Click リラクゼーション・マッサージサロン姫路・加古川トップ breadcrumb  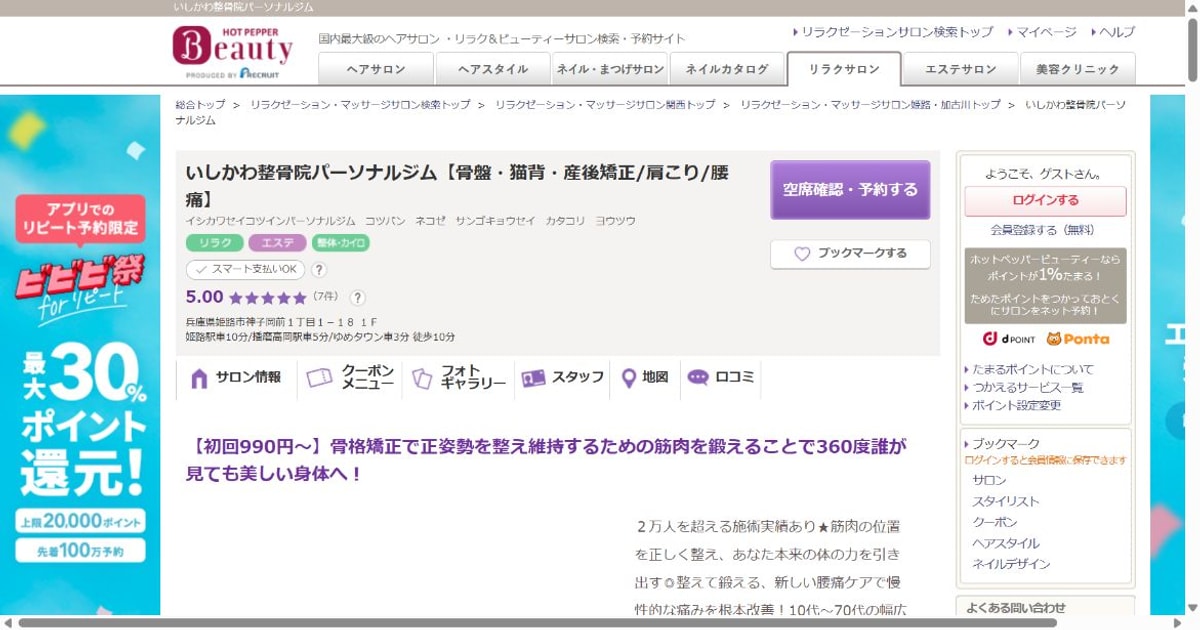click(870, 104)
